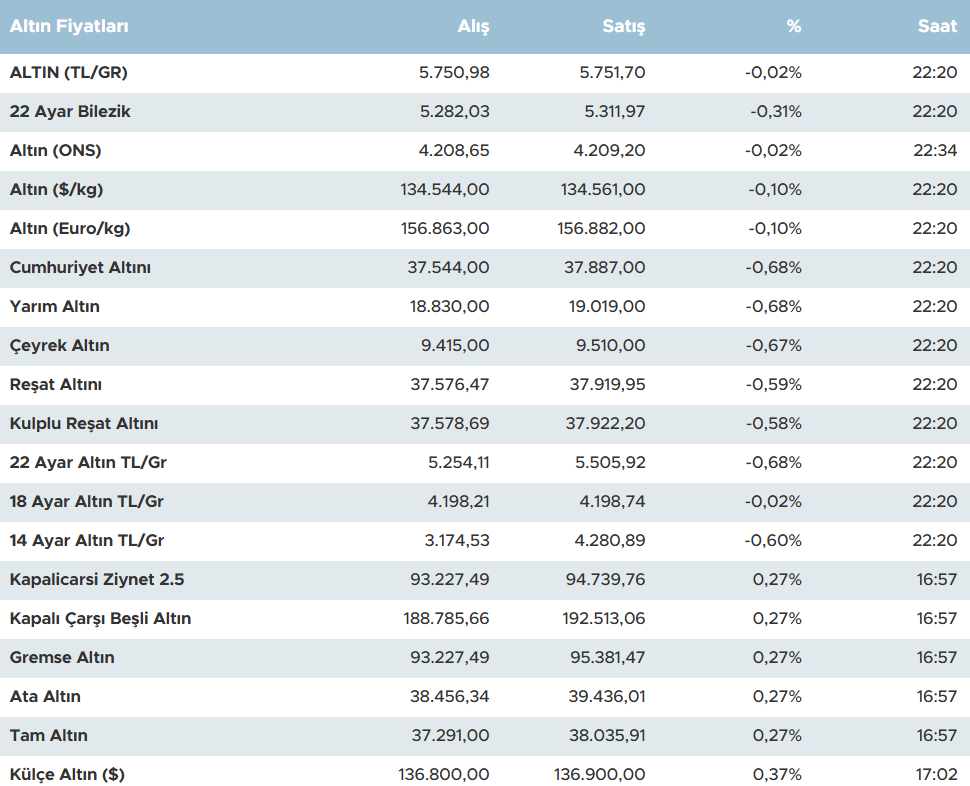The image size is (970, 786).
Task: Click the Satış column header
Action: [x=626, y=27]
